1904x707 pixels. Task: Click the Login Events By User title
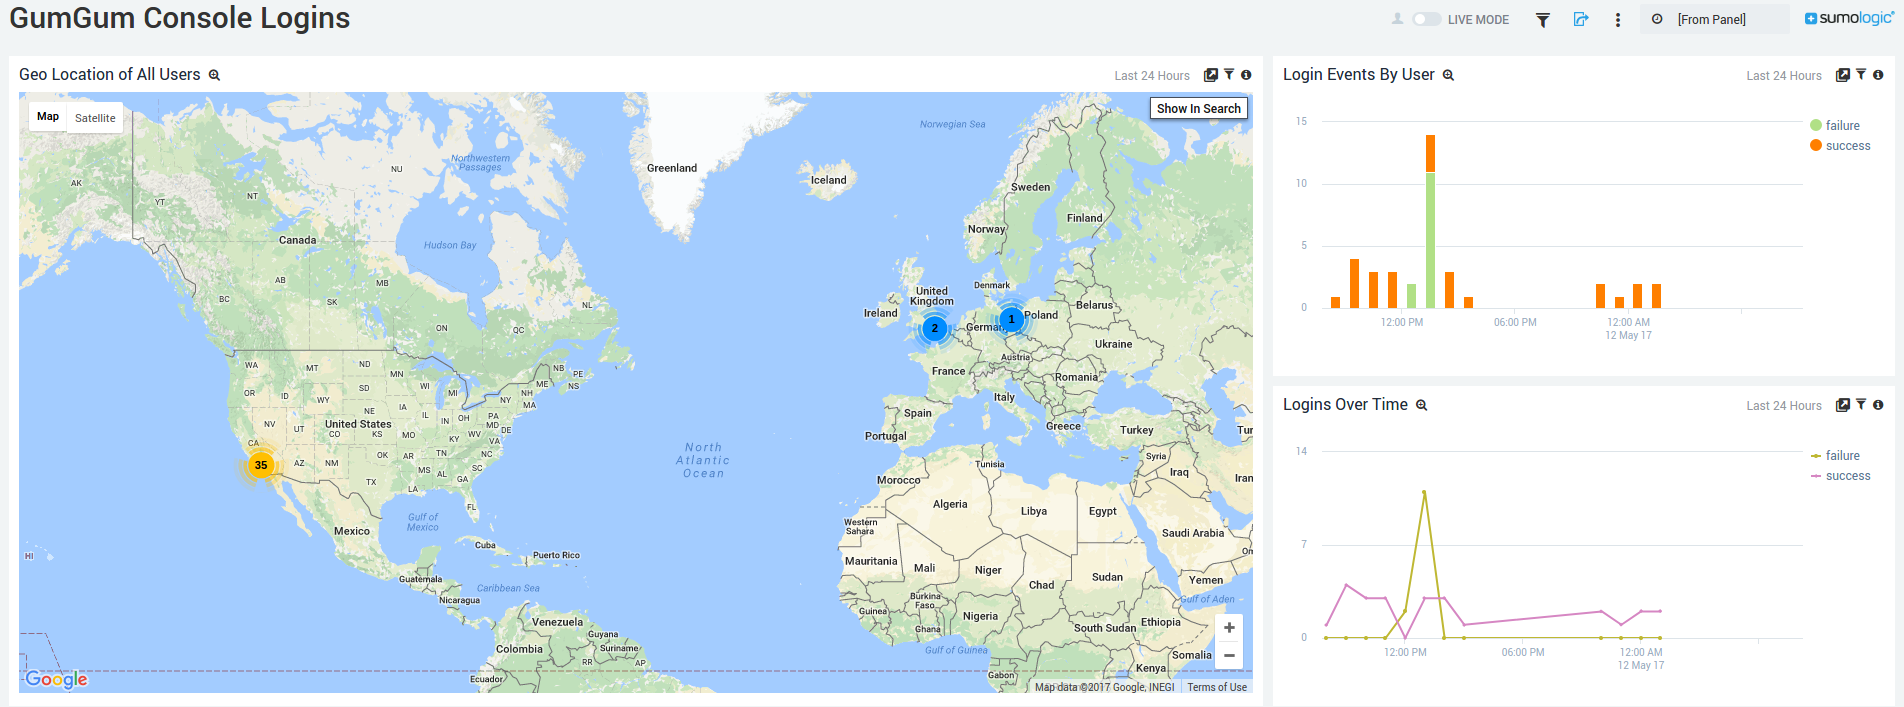coord(1359,75)
